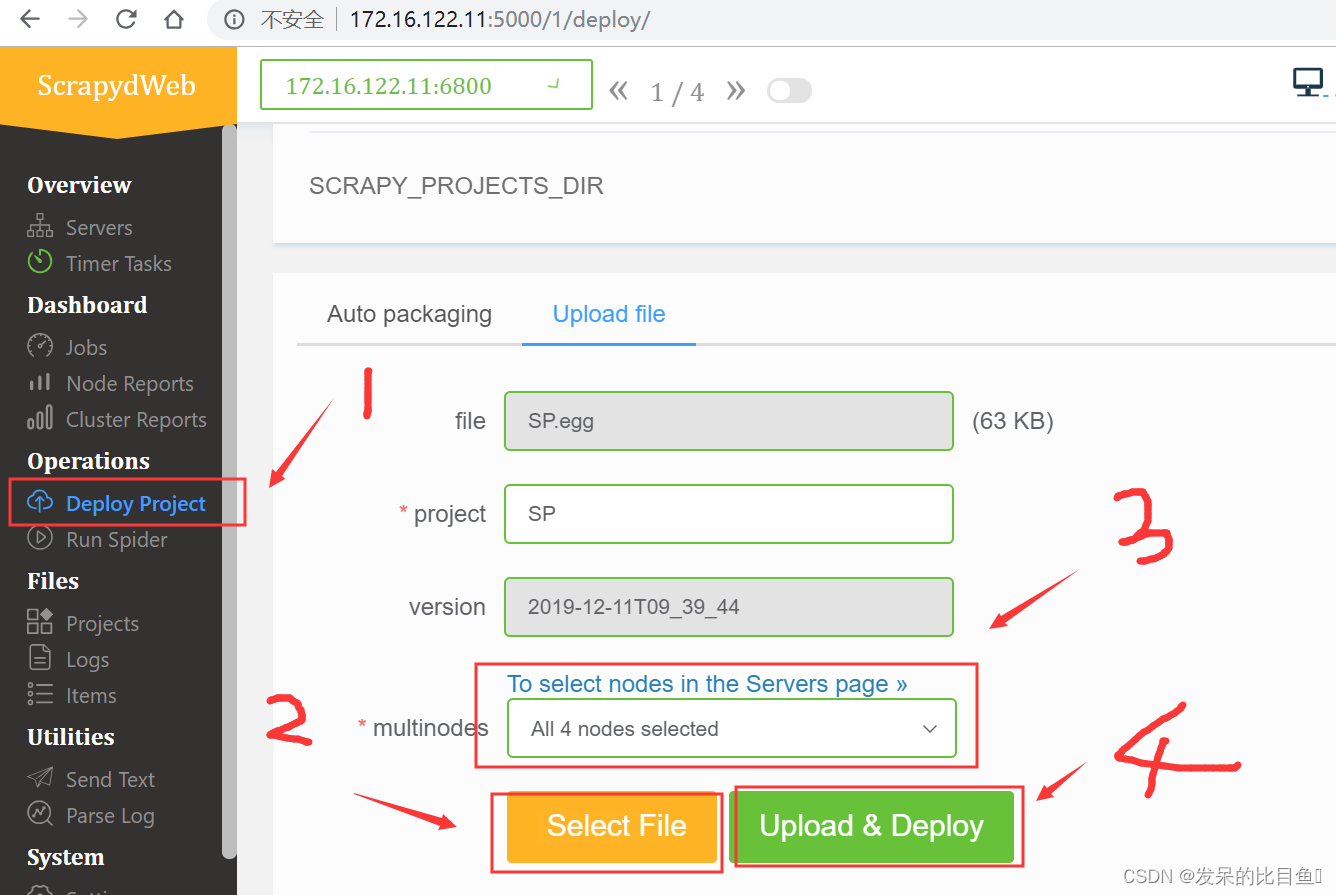
Task: Click the Run Spider play icon
Action: pyautogui.click(x=39, y=539)
